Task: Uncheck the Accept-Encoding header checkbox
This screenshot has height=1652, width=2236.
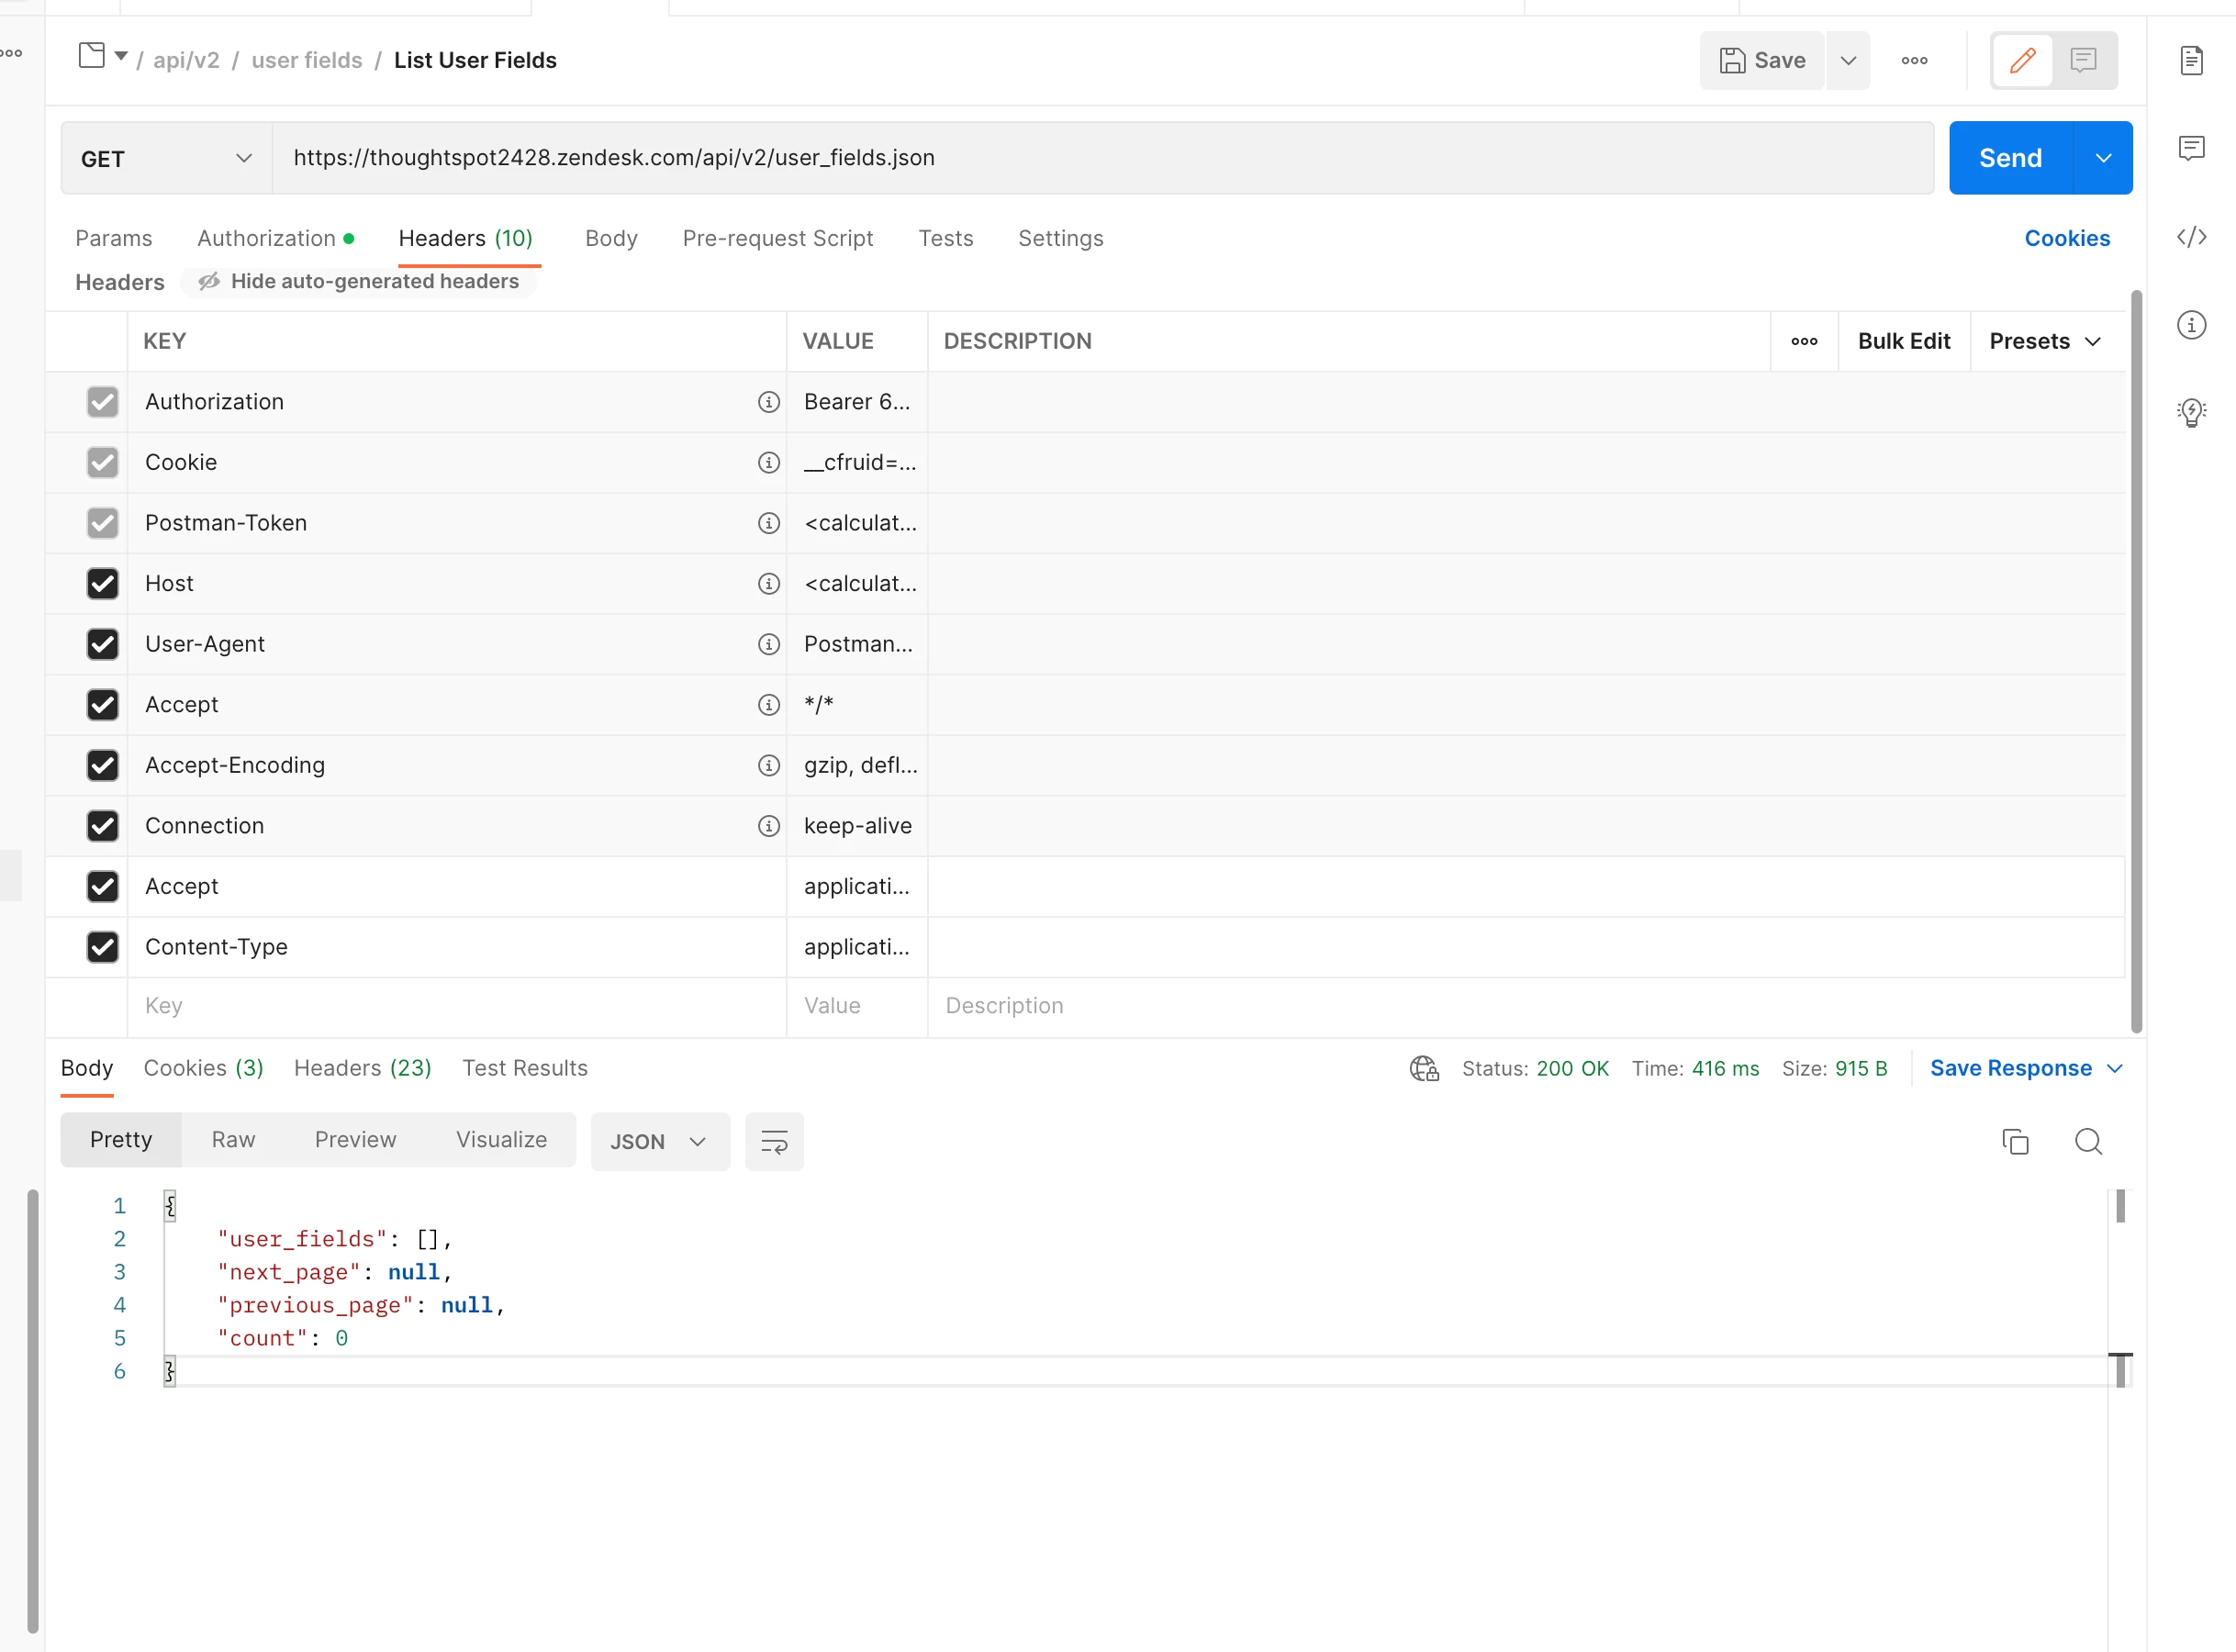Action: point(102,766)
